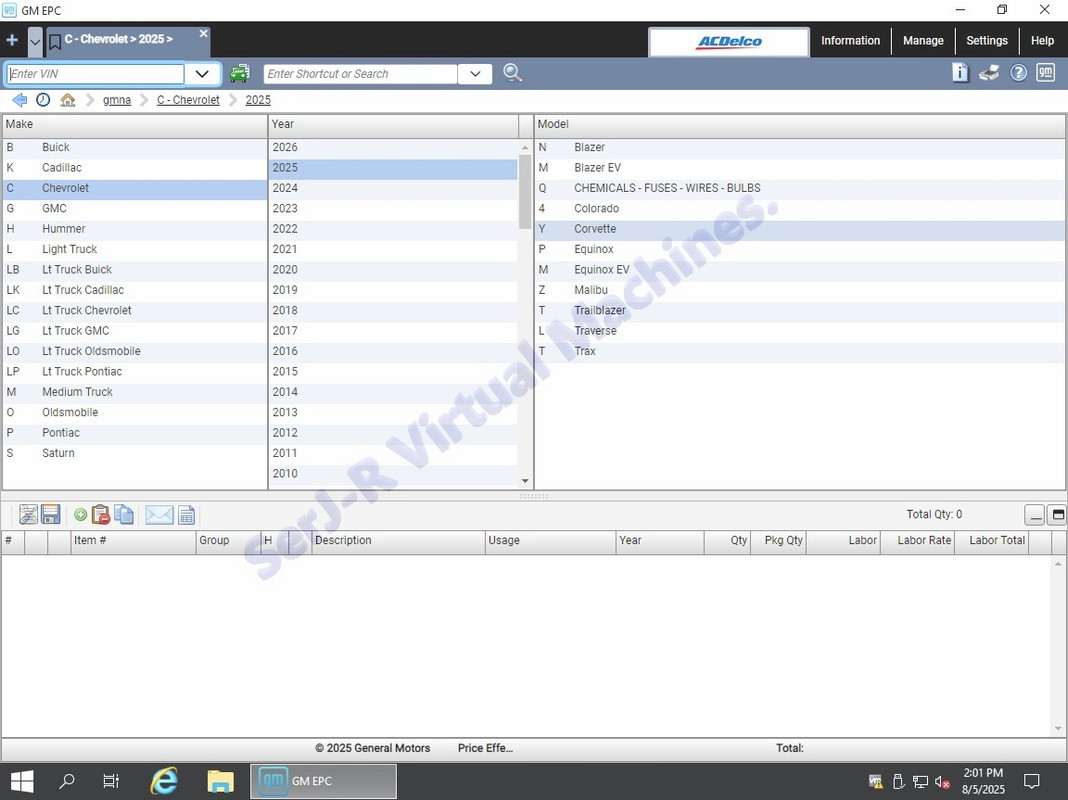This screenshot has height=800, width=1068.
Task: Click the save floppy disk icon
Action: point(51,515)
